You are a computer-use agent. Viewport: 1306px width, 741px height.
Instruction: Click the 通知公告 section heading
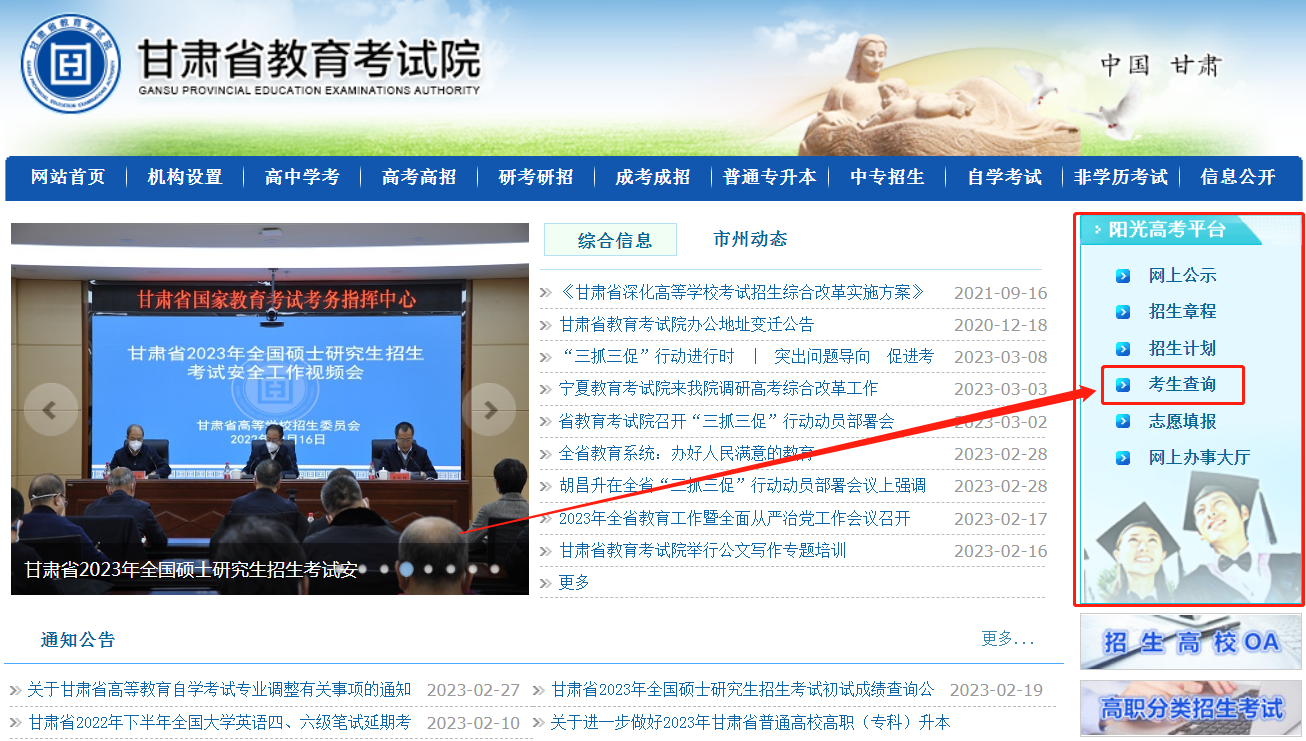tap(78, 640)
